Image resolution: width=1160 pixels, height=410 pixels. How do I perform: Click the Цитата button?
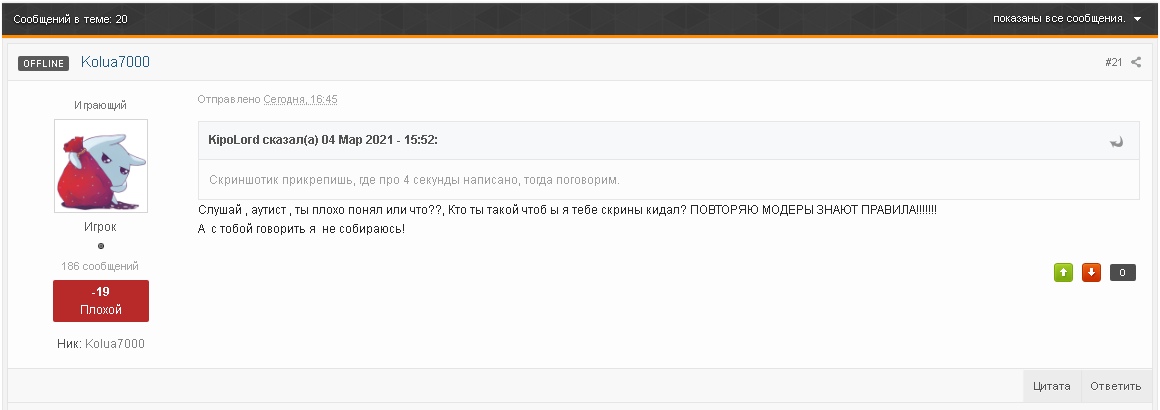click(1051, 386)
